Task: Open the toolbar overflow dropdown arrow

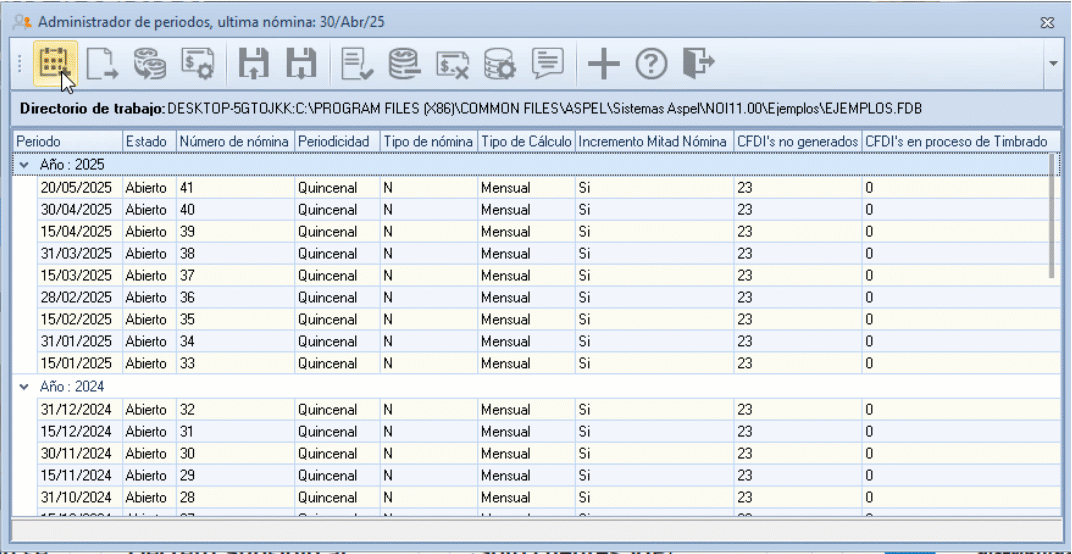Action: point(1054,64)
